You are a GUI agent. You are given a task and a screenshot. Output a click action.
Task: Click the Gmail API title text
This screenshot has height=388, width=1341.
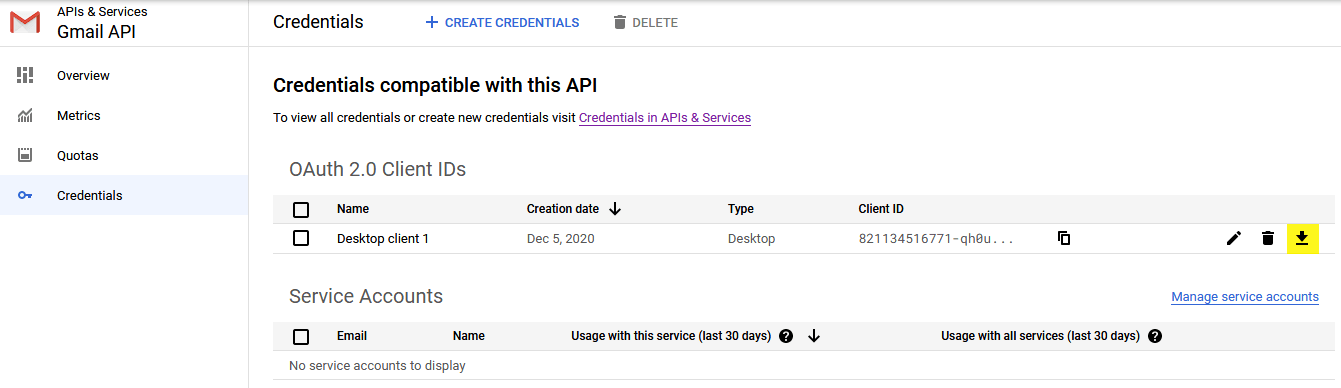pyautogui.click(x=96, y=31)
